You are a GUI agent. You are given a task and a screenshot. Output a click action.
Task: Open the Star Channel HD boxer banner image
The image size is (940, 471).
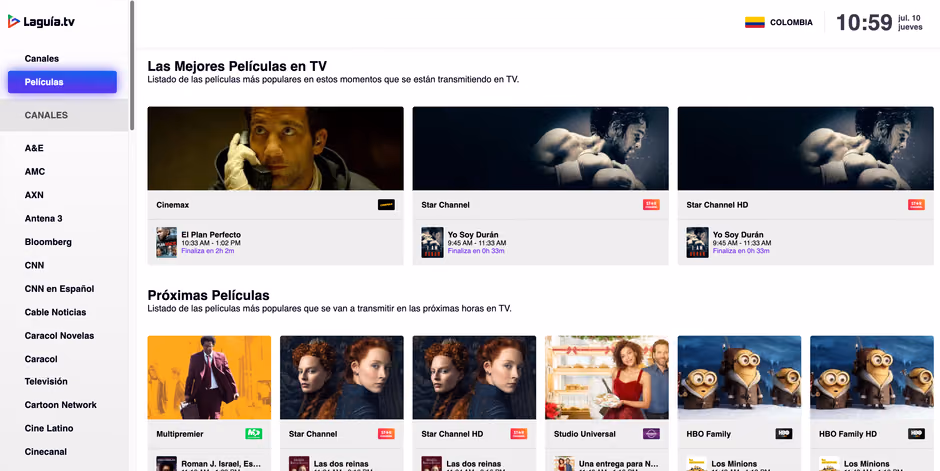[x=806, y=149]
